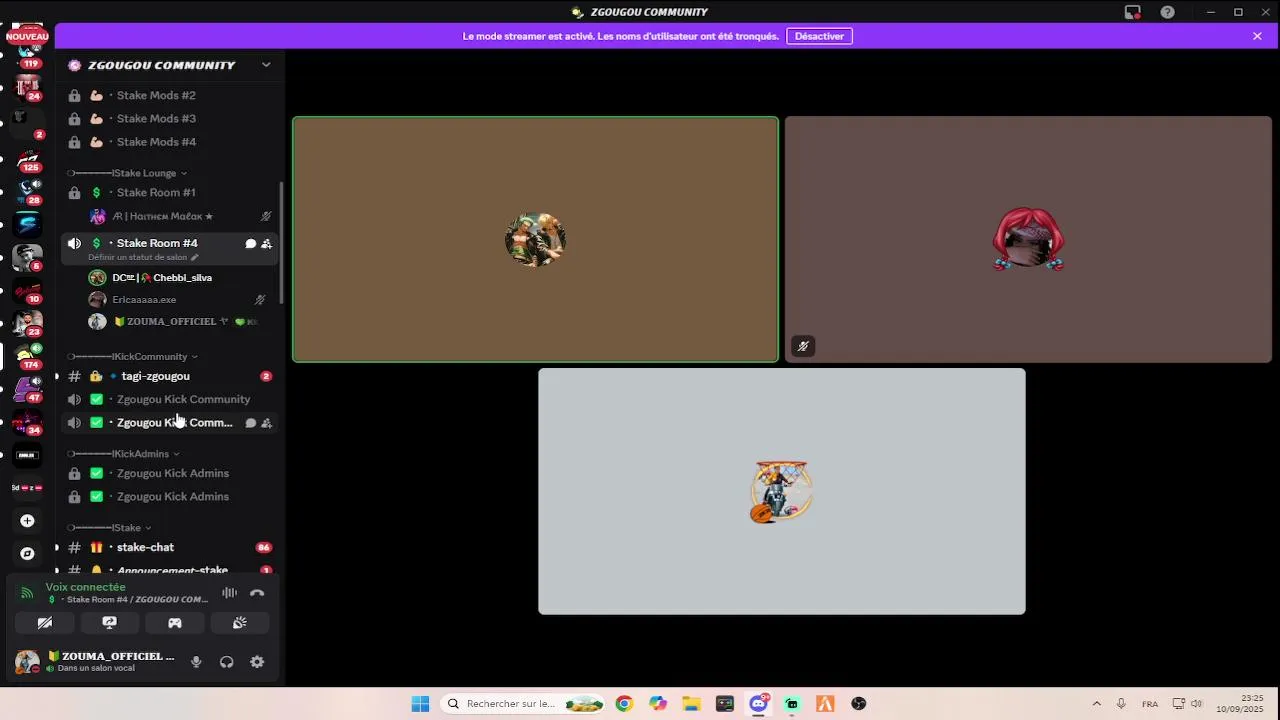Invite people to Stake Room #4

[x=267, y=243]
